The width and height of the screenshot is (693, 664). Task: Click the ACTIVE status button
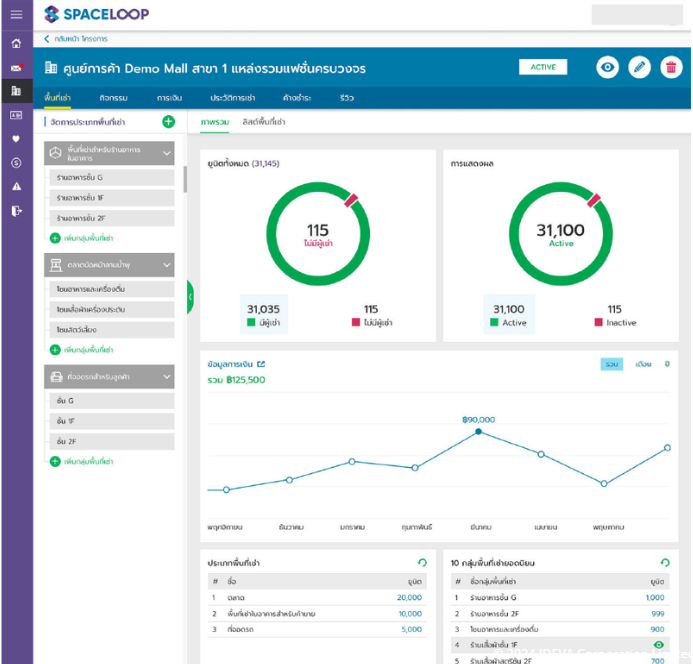click(543, 67)
